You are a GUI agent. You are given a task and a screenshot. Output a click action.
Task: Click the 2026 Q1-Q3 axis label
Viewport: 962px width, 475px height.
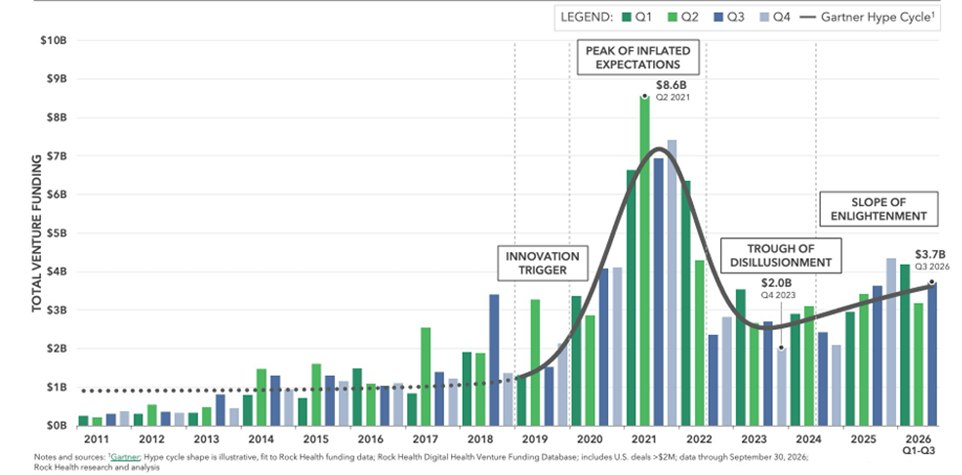point(918,444)
